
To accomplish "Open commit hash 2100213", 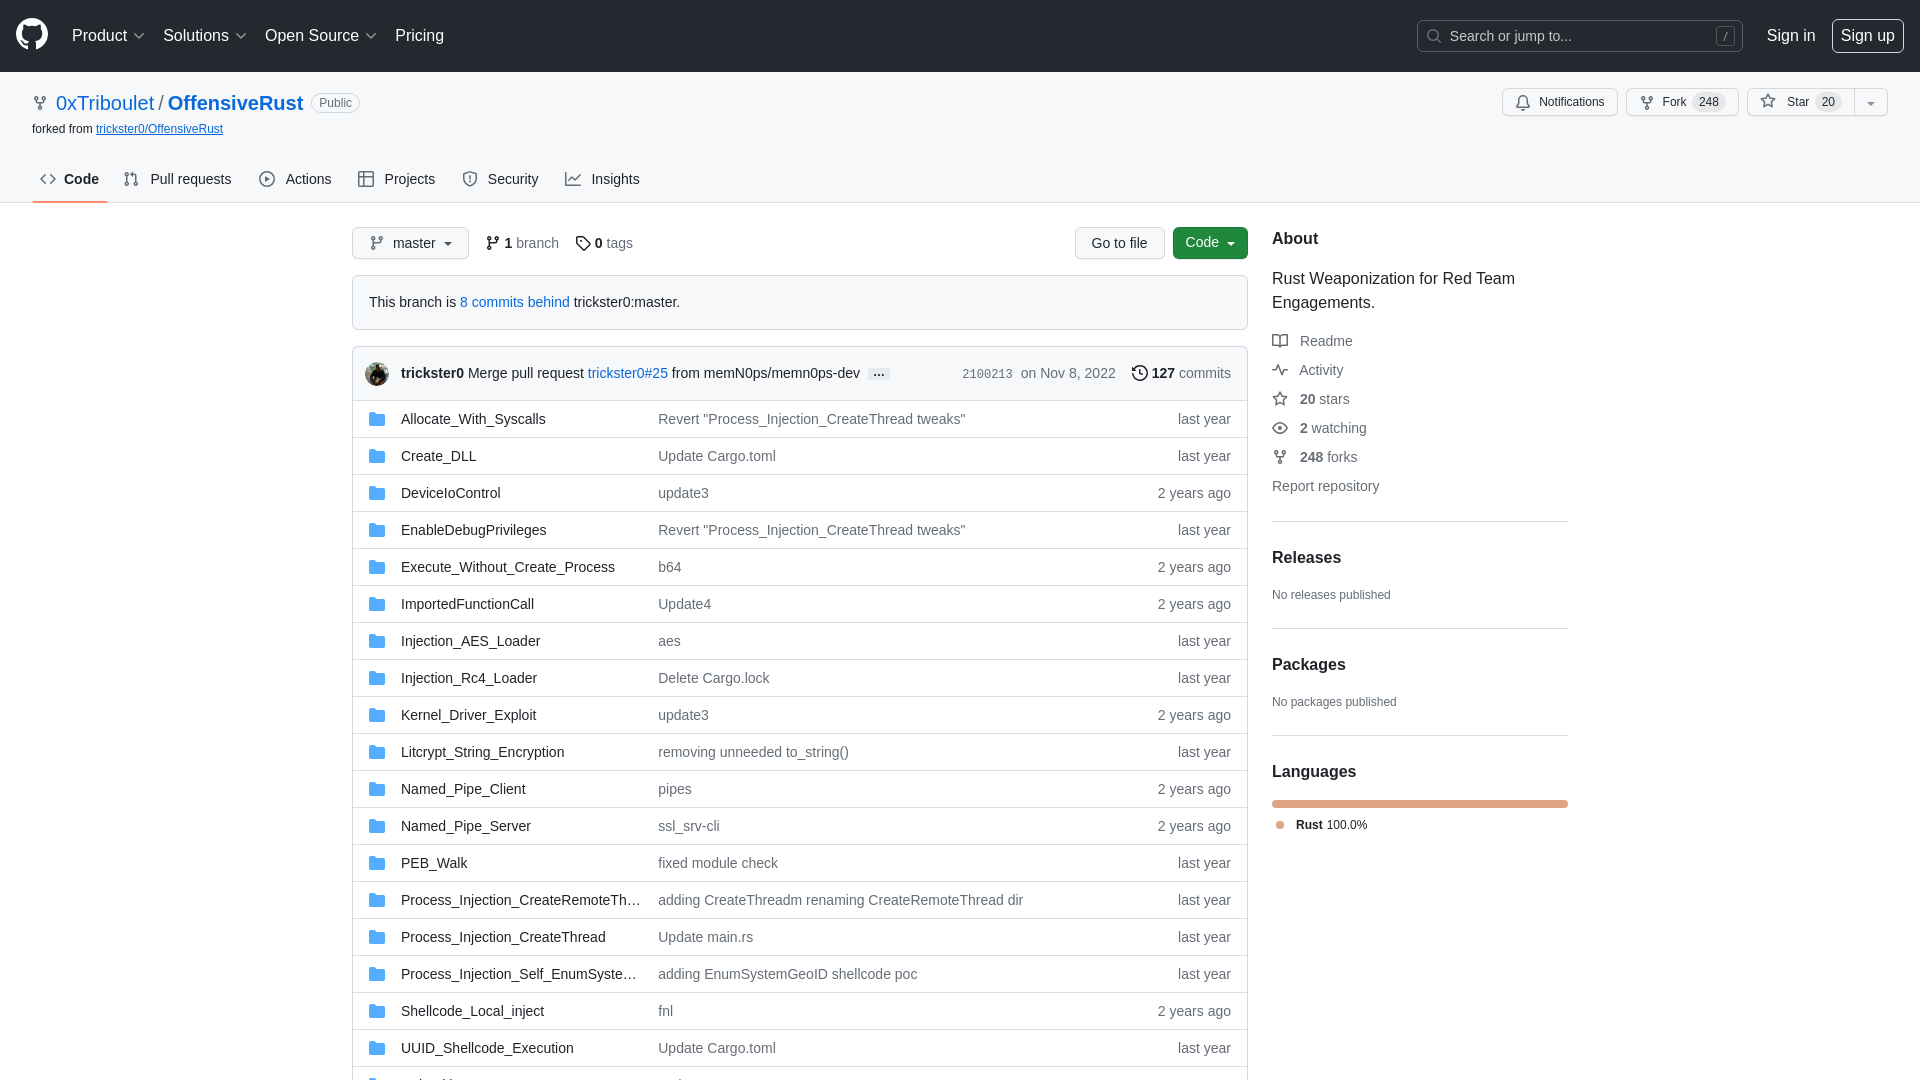I will [x=987, y=374].
